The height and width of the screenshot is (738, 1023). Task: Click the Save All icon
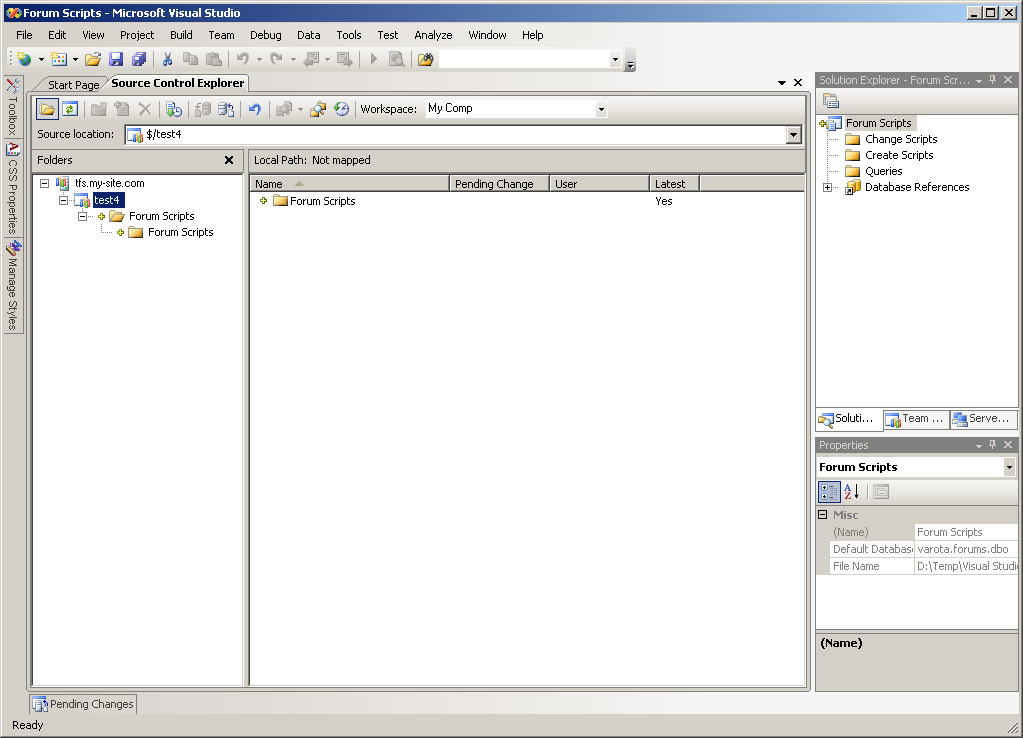(139, 59)
